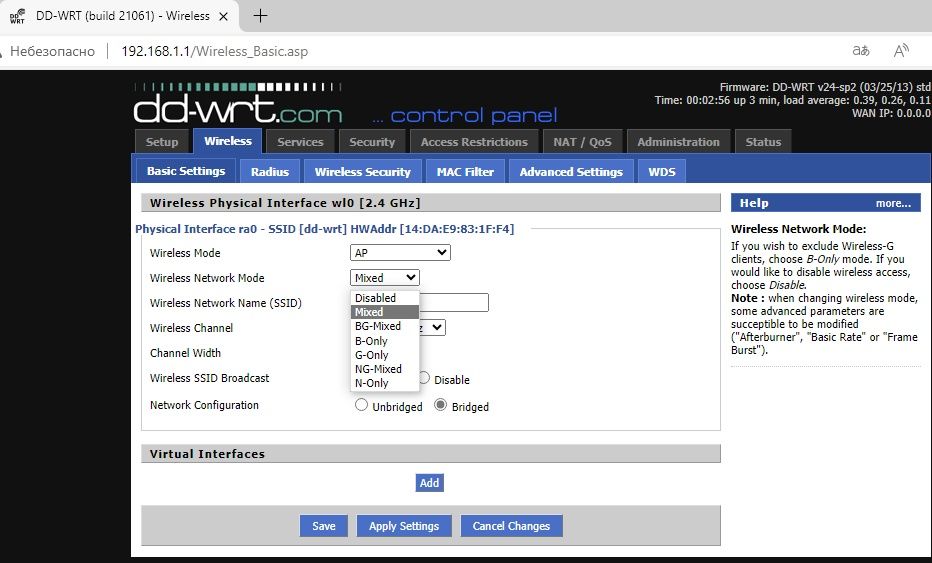This screenshot has height=563, width=932.
Task: Open the Status tab
Action: [763, 141]
